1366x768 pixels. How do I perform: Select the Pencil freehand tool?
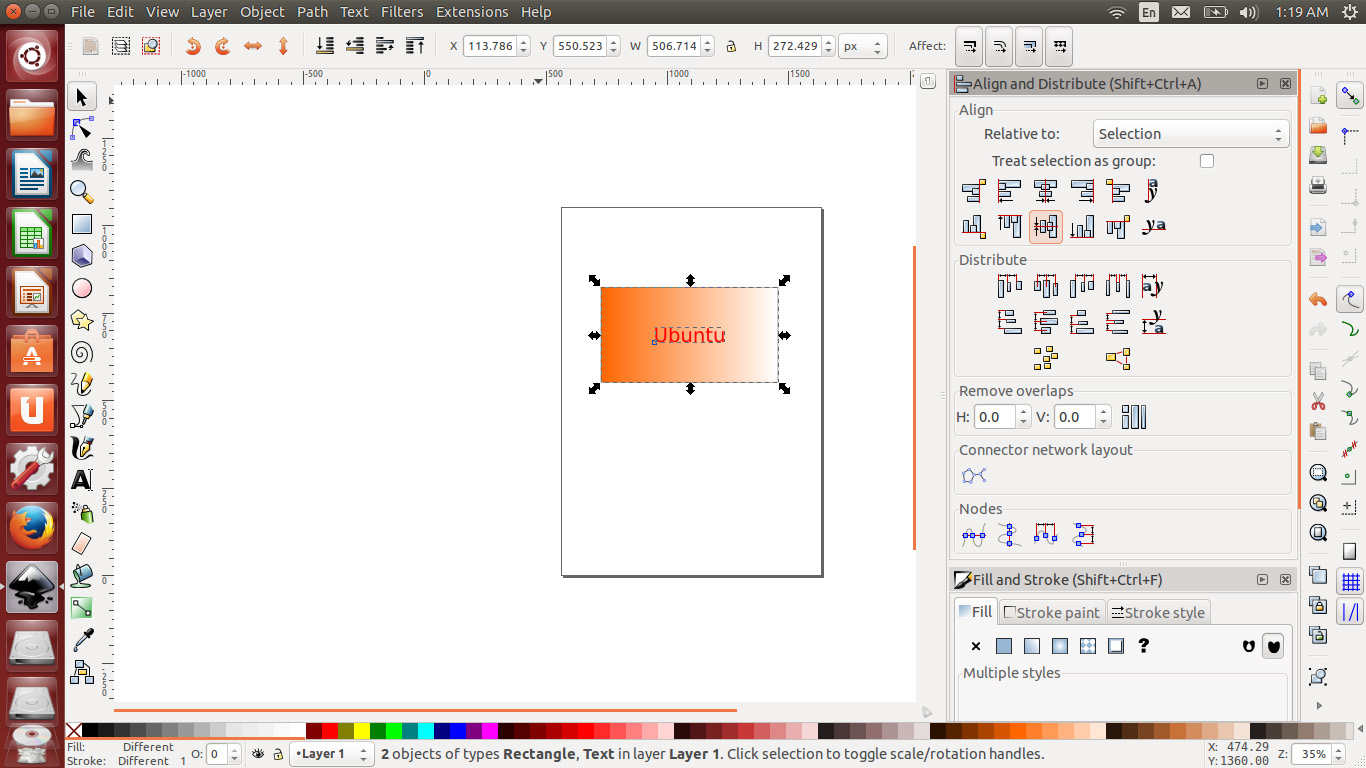tap(82, 384)
